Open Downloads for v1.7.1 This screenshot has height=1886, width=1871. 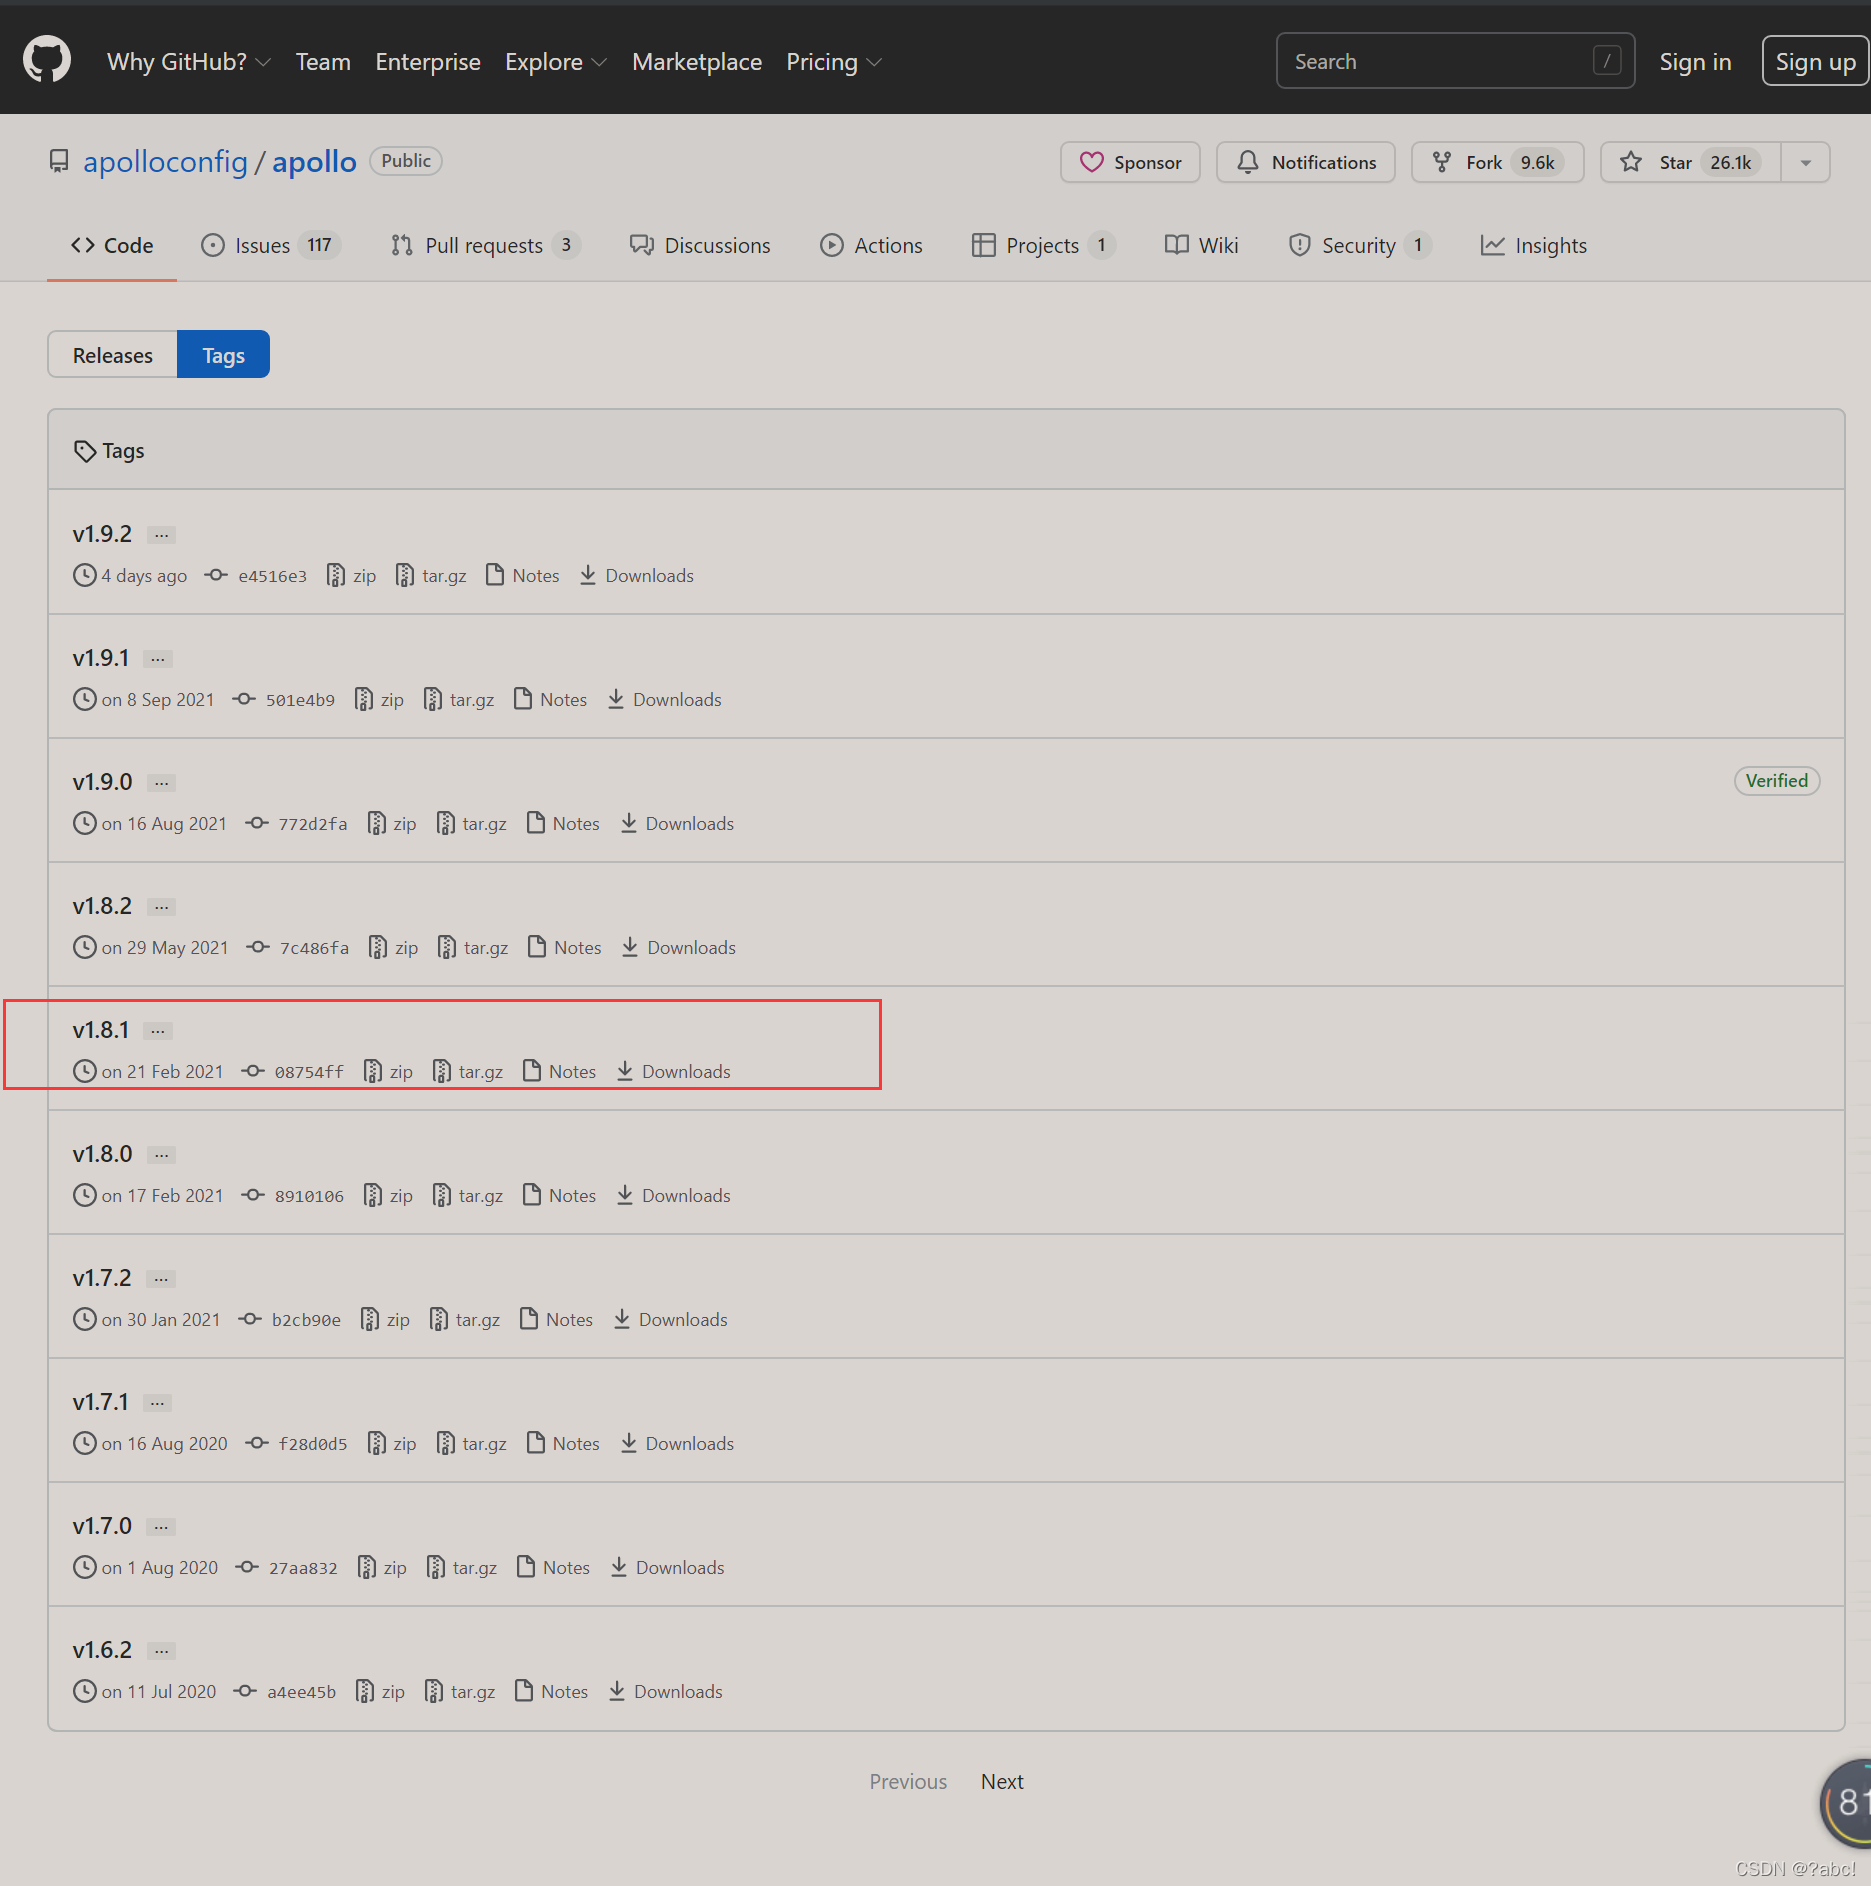point(677,1444)
